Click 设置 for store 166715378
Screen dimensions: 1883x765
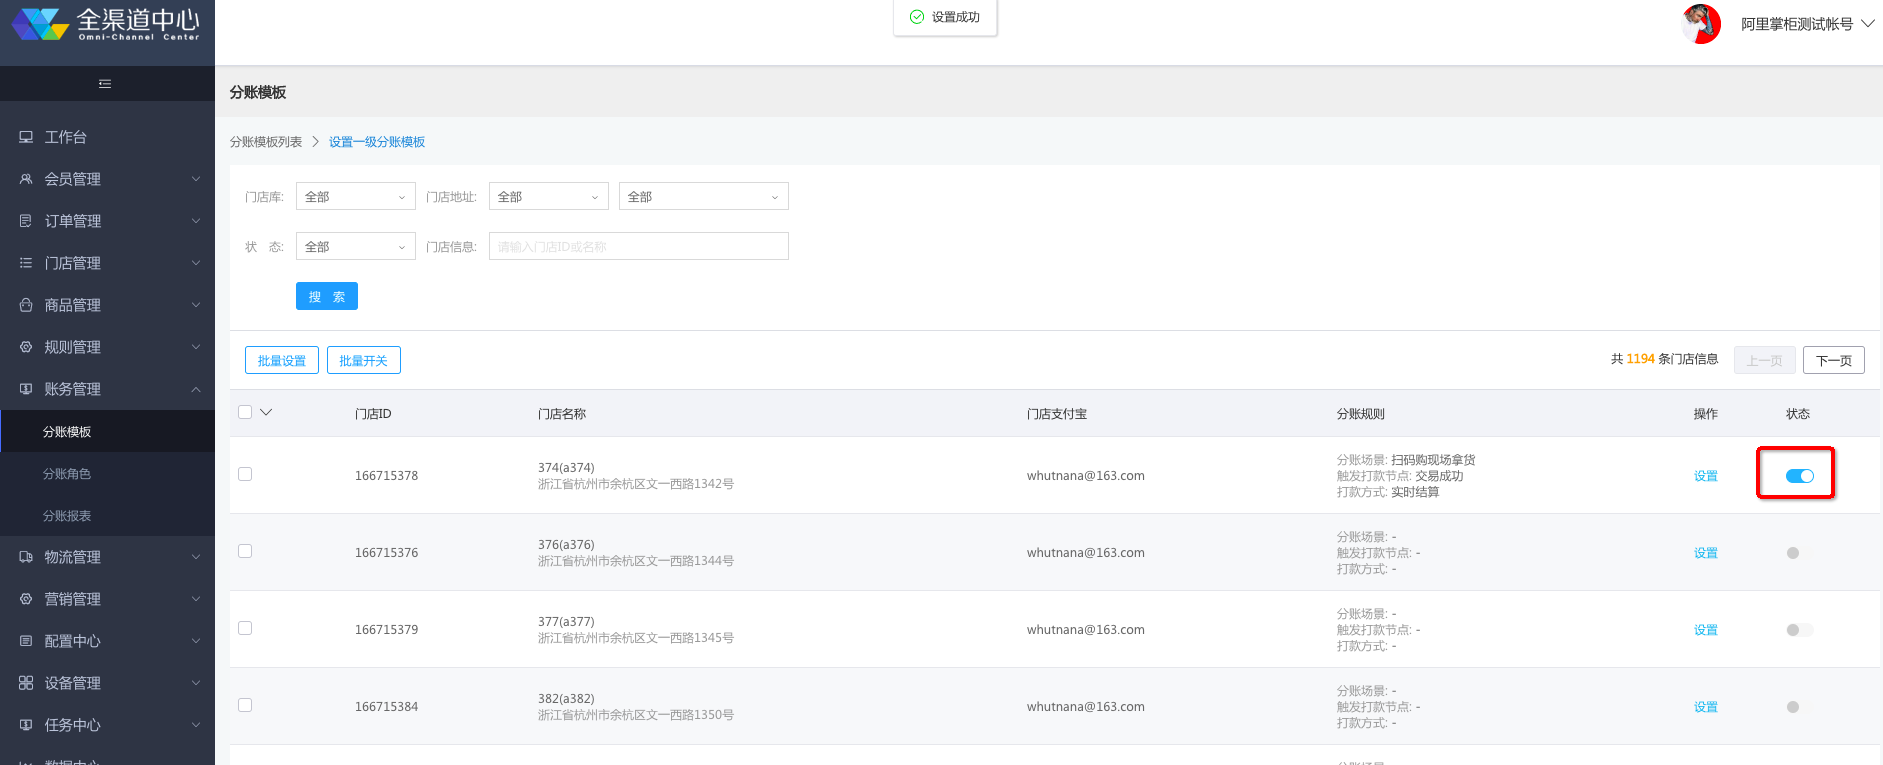(1706, 476)
